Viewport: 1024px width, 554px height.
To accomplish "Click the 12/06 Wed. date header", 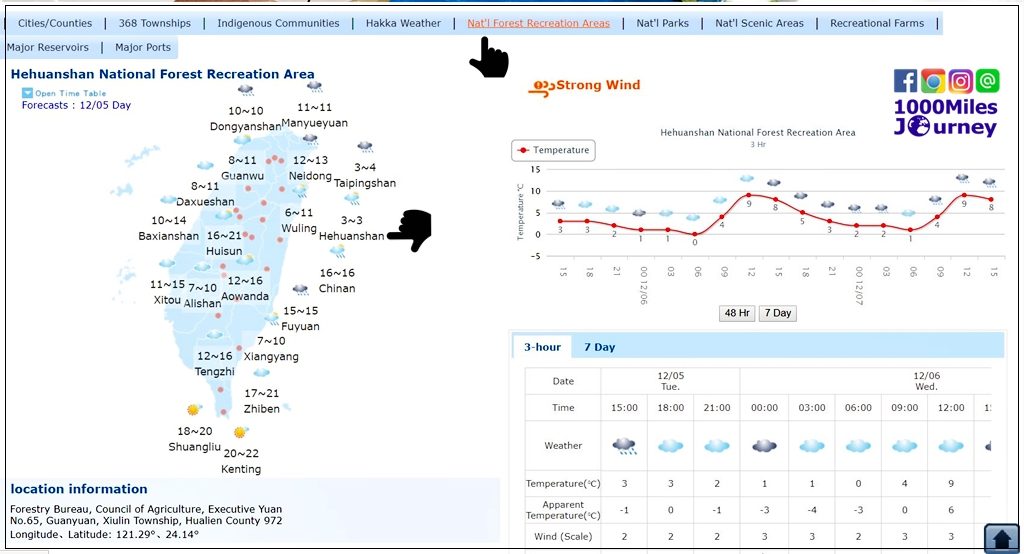I will 926,381.
